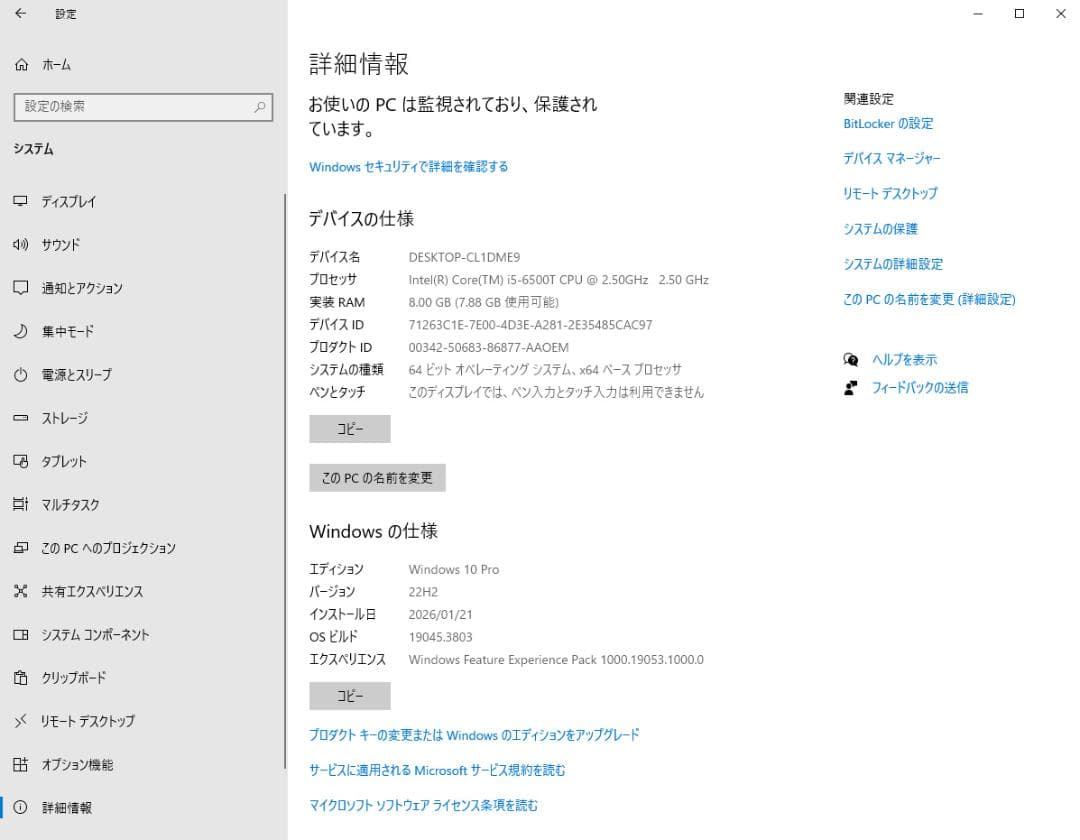Read Microsoft サービス規約 link
The image size is (1080, 840).
(437, 770)
